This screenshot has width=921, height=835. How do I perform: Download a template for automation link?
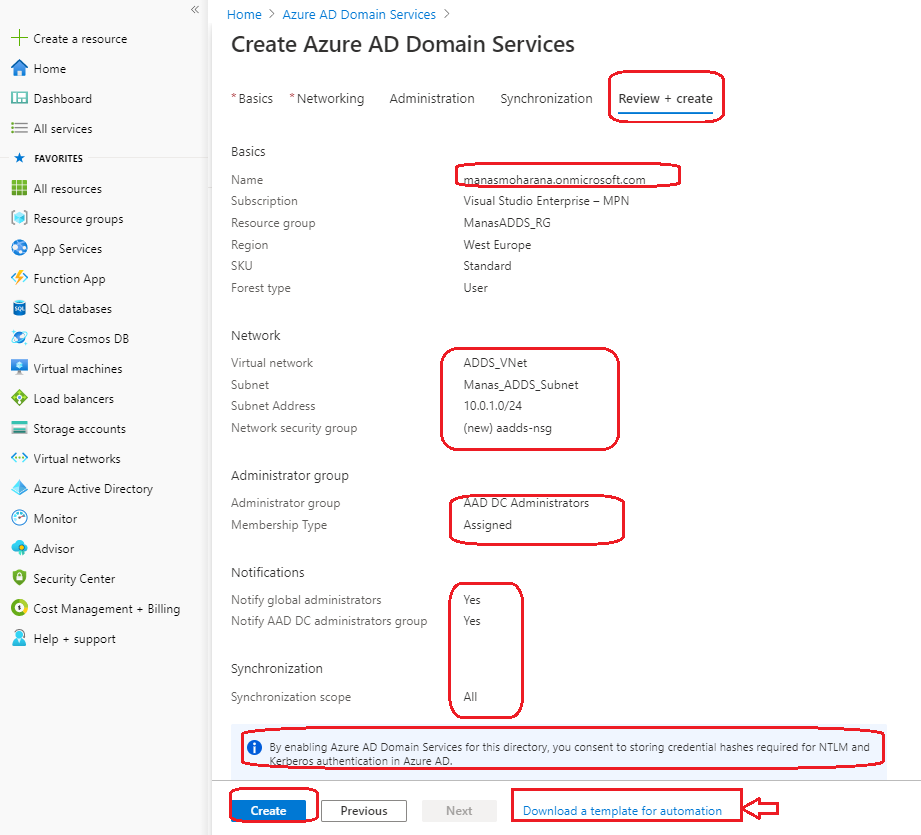pos(622,811)
